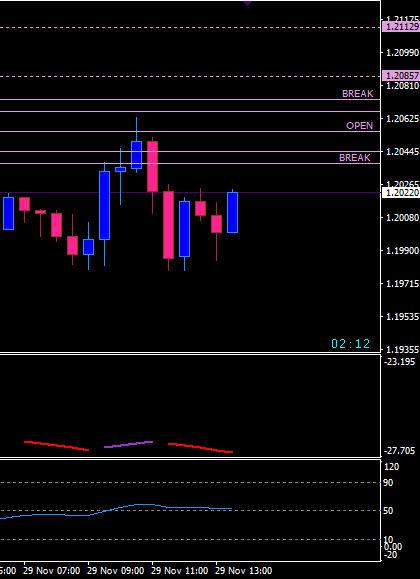Click the BREAK label next to 1.20445
The image size is (420, 579).
pos(355,158)
